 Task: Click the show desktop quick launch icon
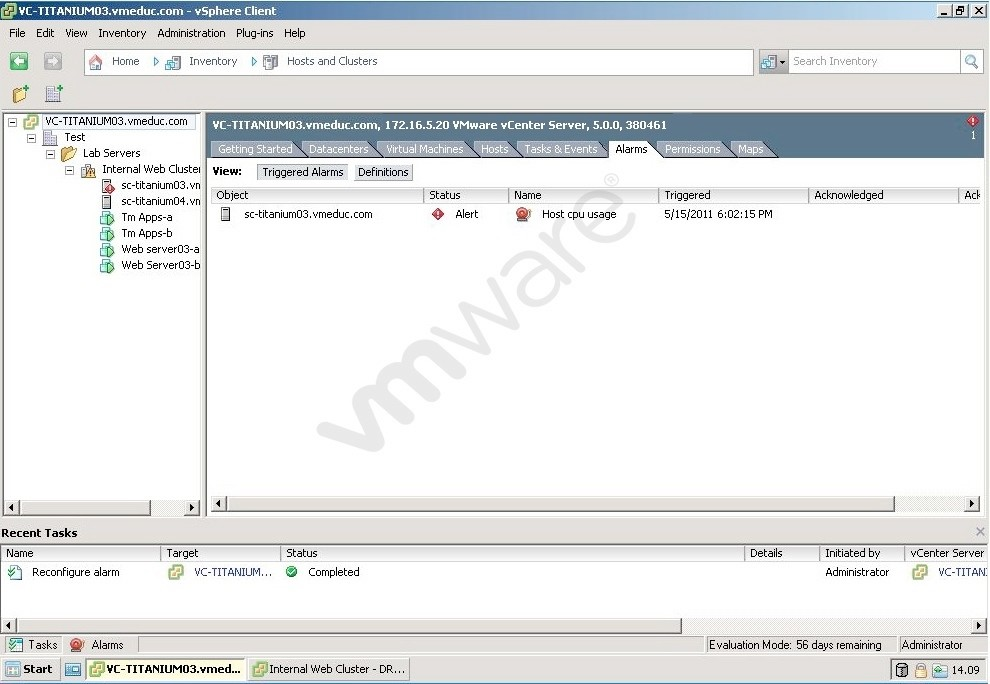tap(73, 669)
